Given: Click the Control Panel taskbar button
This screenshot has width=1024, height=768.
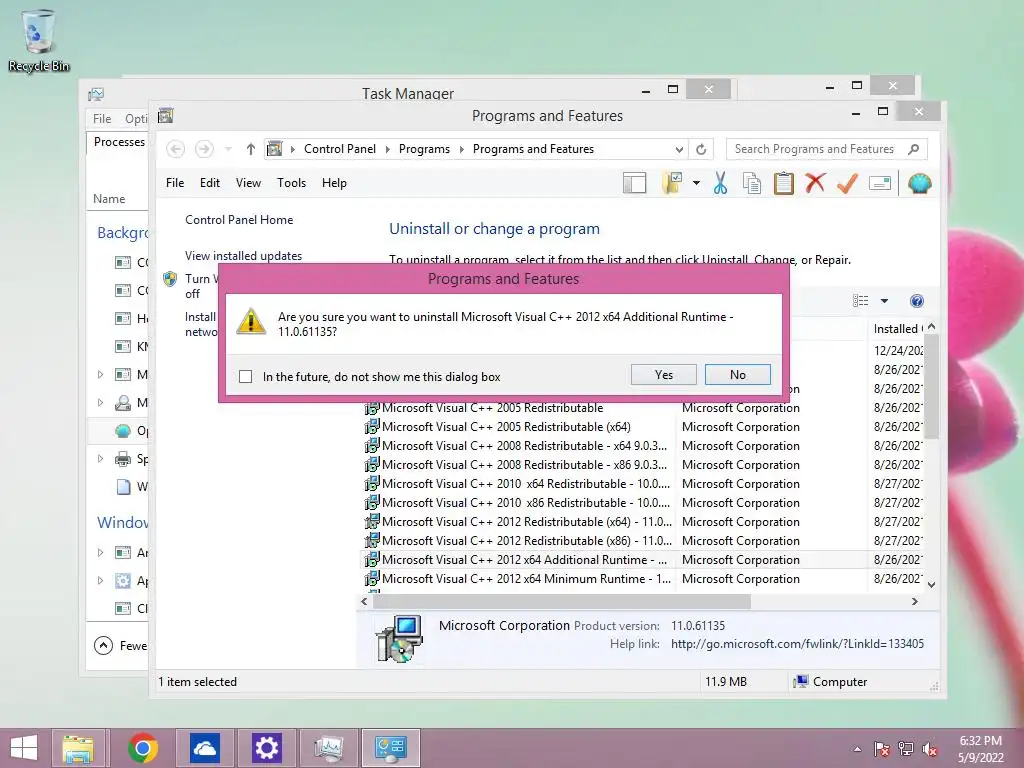Looking at the screenshot, I should click(391, 748).
